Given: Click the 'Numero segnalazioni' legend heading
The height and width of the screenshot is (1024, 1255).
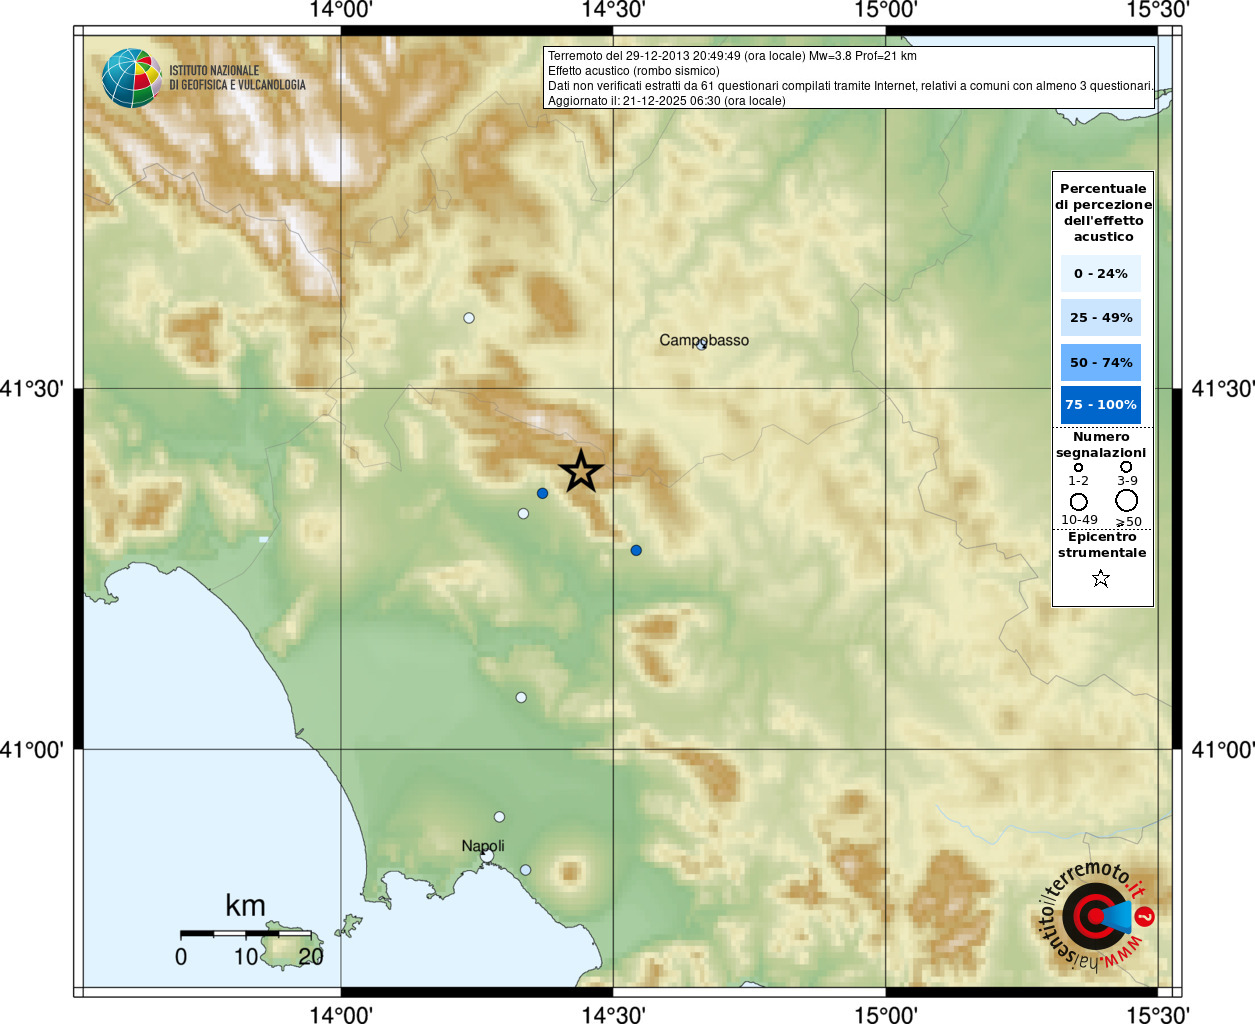Looking at the screenshot, I should (1101, 444).
